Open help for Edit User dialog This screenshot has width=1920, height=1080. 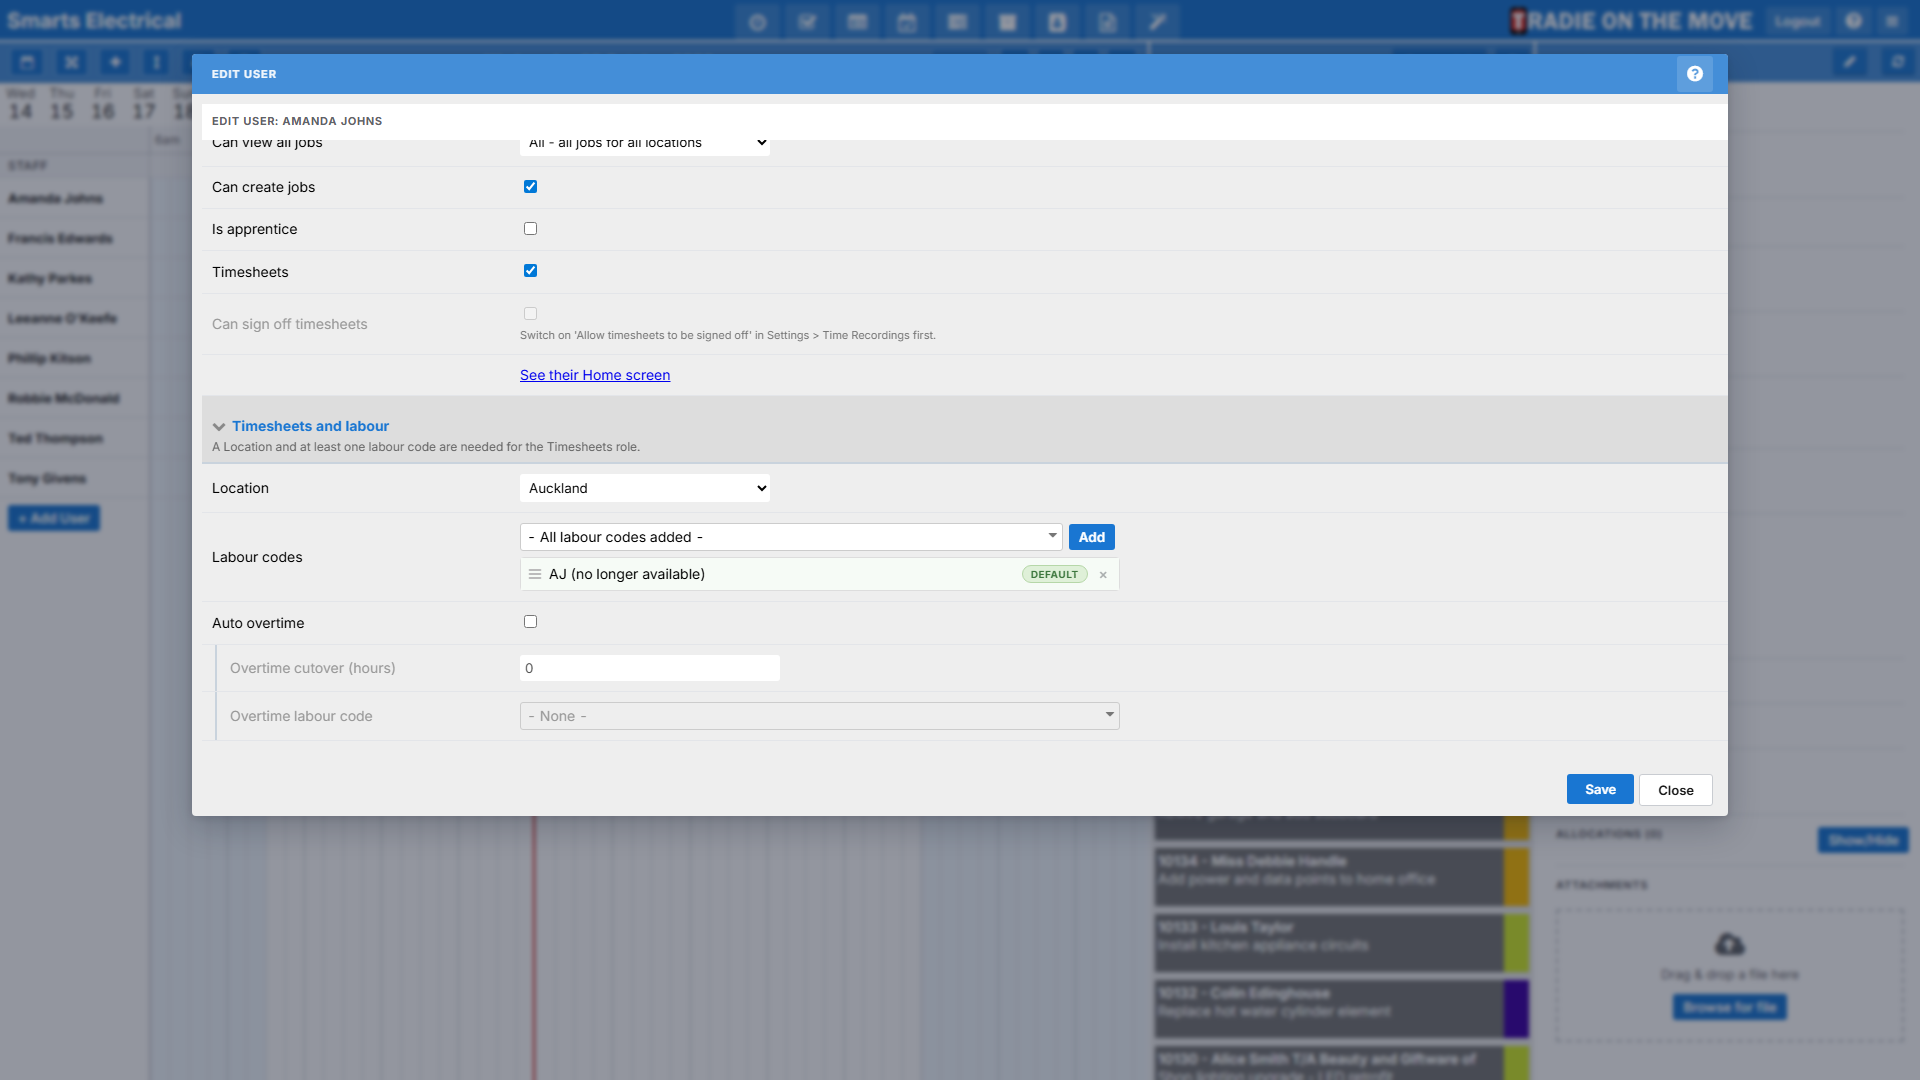[1694, 74]
